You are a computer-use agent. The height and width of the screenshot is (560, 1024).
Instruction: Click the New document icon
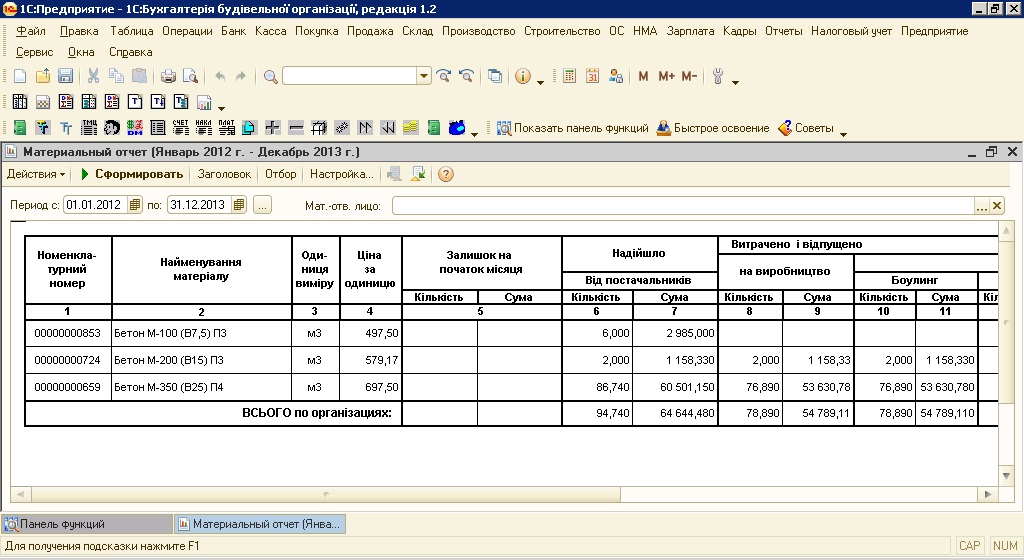click(20, 76)
